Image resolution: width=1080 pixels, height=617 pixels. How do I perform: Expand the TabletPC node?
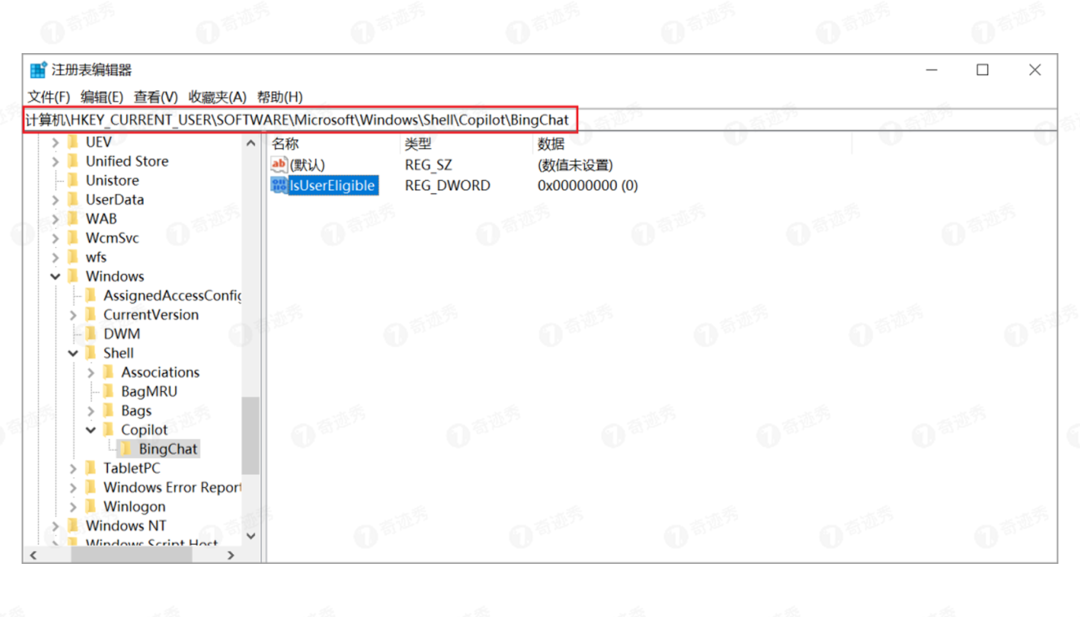[x=74, y=469]
